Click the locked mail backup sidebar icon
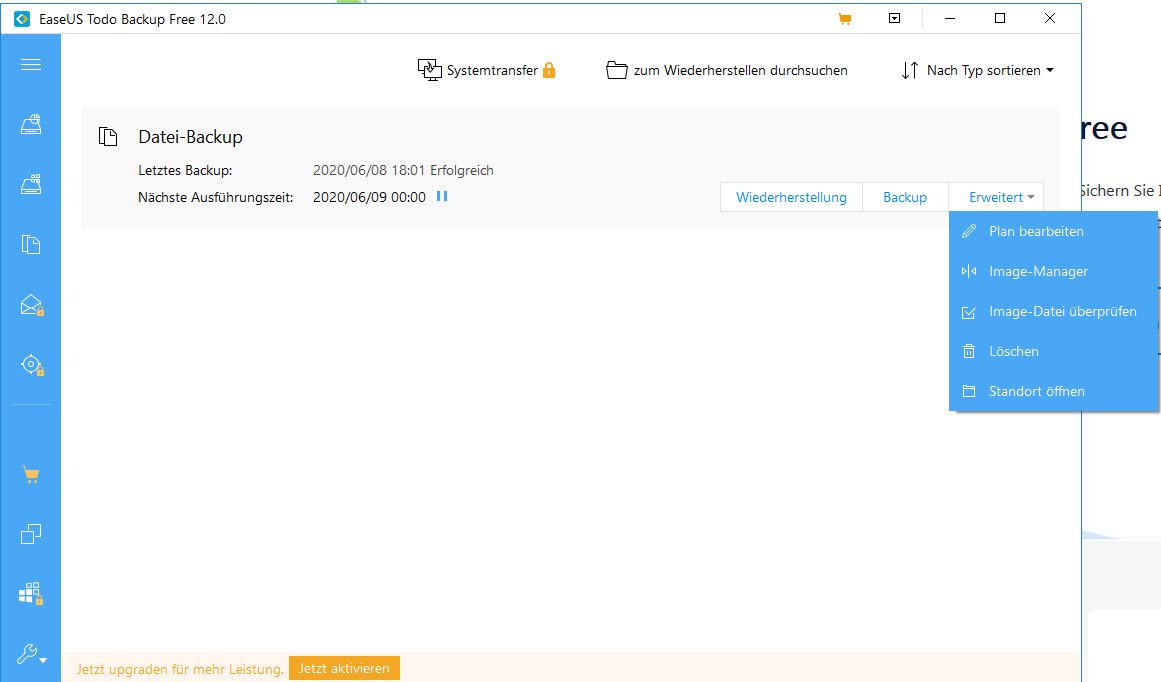 click(x=31, y=304)
